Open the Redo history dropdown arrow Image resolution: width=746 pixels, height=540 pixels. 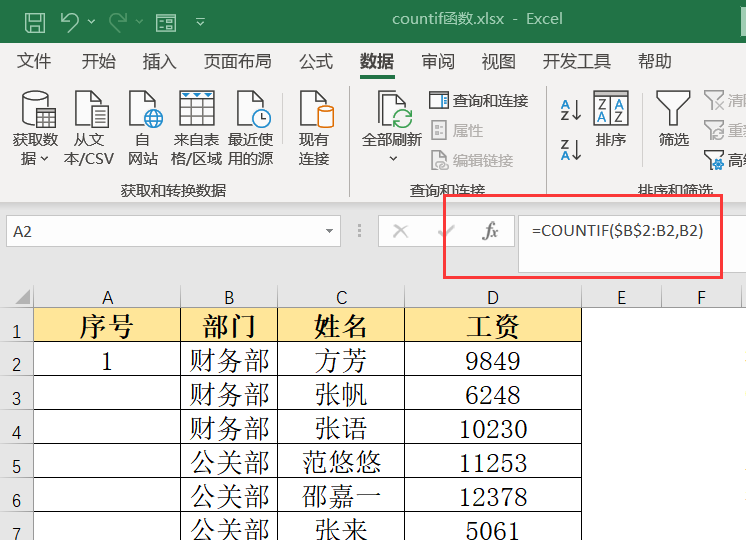click(x=139, y=22)
